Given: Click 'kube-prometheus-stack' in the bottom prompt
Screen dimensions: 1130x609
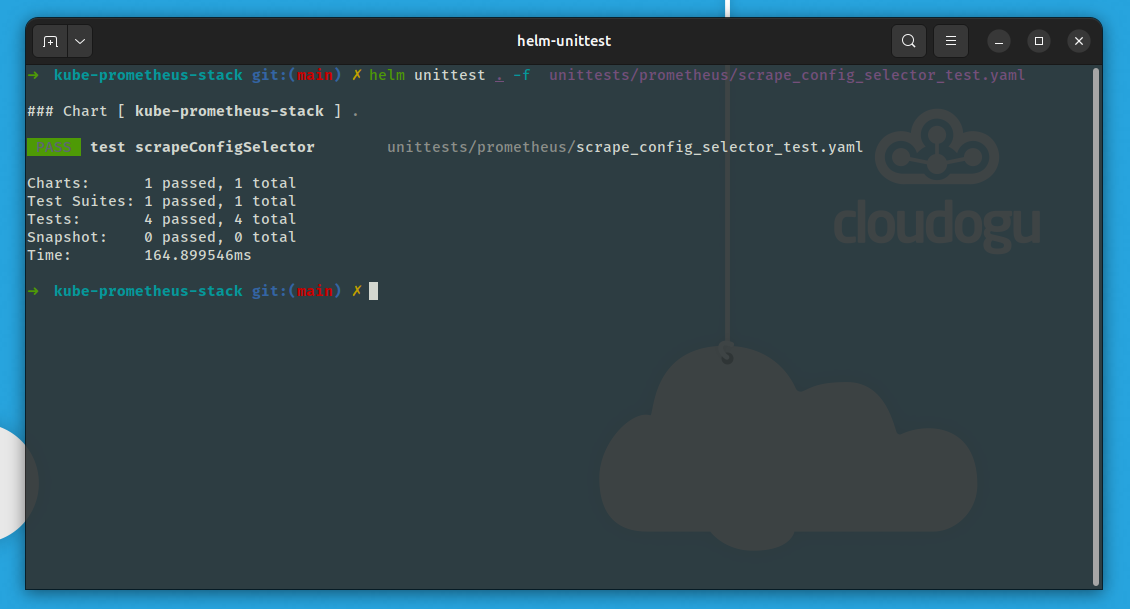Looking at the screenshot, I should (x=148, y=291).
